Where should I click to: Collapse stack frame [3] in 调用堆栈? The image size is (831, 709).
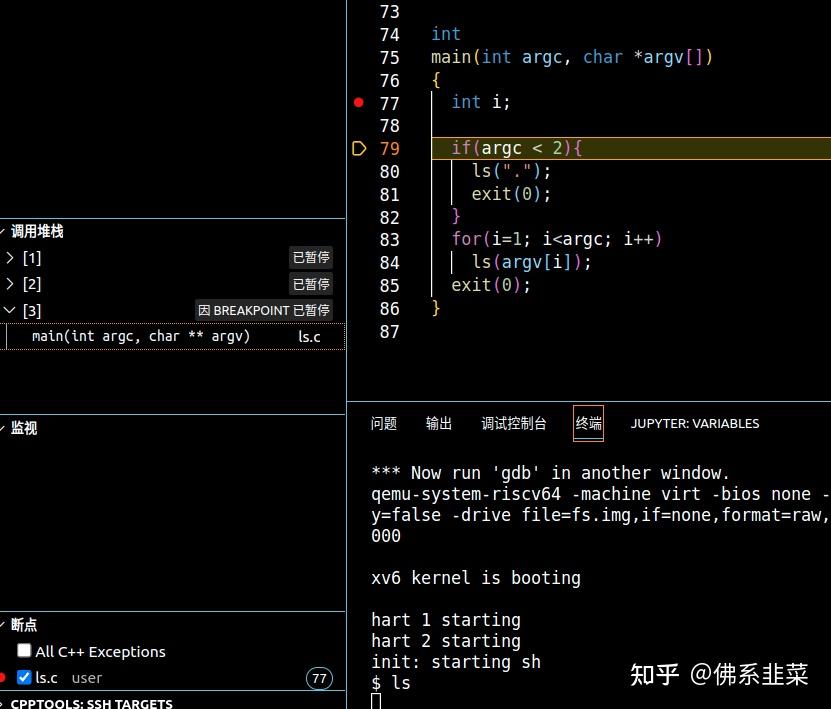pyautogui.click(x=10, y=310)
